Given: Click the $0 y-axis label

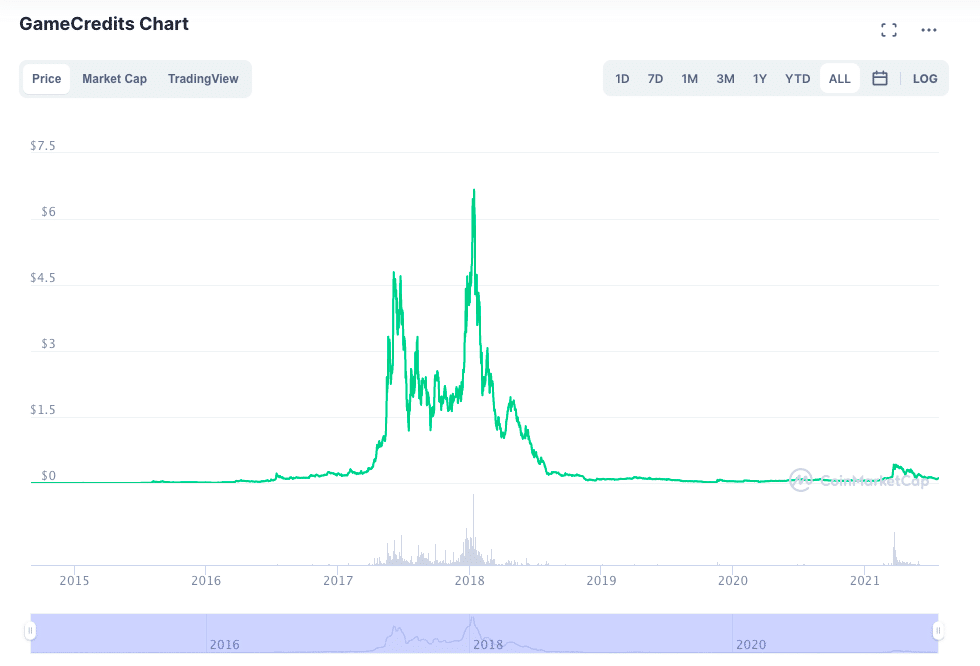Looking at the screenshot, I should [x=48, y=475].
